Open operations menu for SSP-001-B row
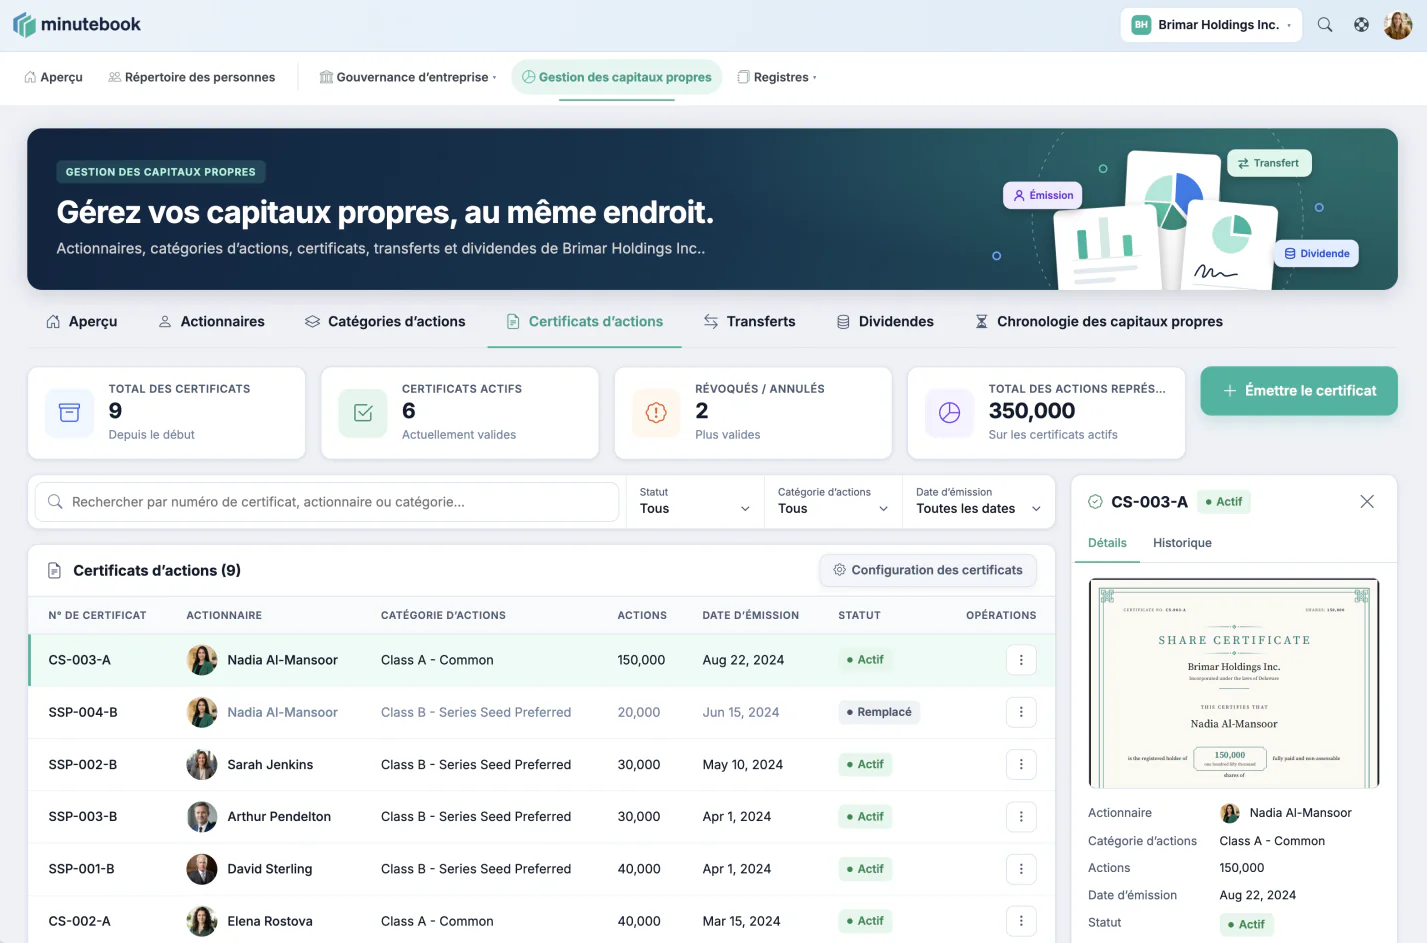 click(x=1021, y=869)
